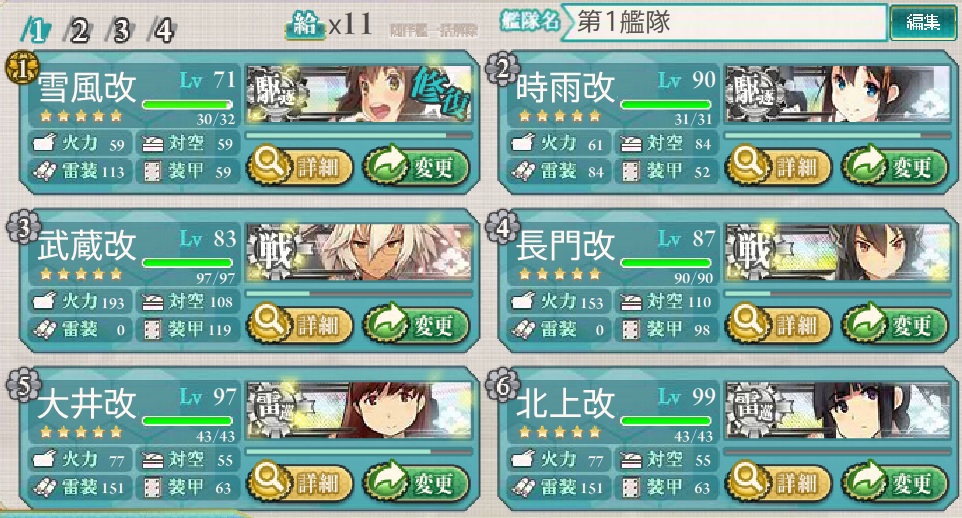
Task: Click 随伴艦一括解除 remove escorts button
Action: coord(434,29)
